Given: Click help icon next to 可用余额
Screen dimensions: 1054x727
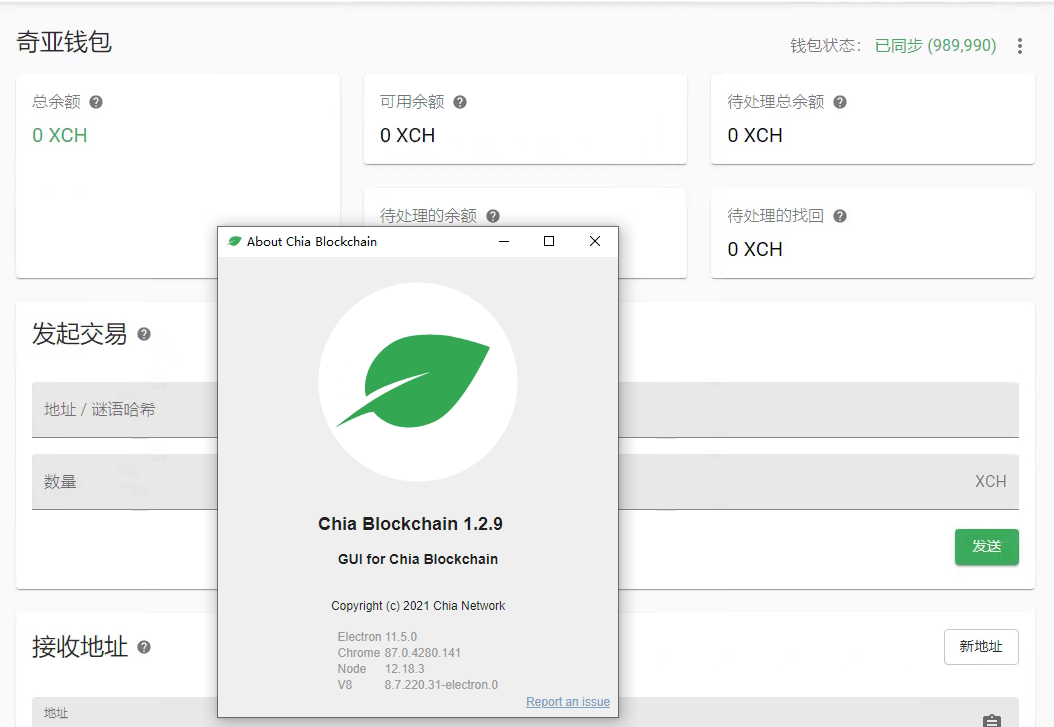Looking at the screenshot, I should tap(460, 102).
